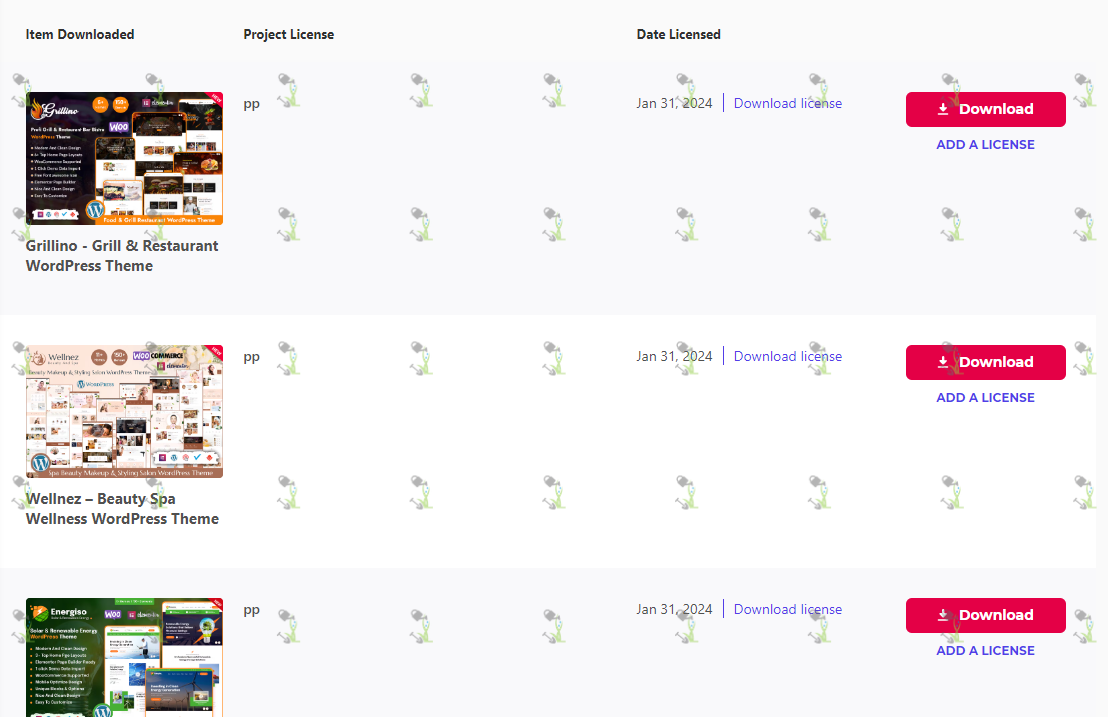Select ADD A LICENSE under Energiso

pyautogui.click(x=985, y=651)
